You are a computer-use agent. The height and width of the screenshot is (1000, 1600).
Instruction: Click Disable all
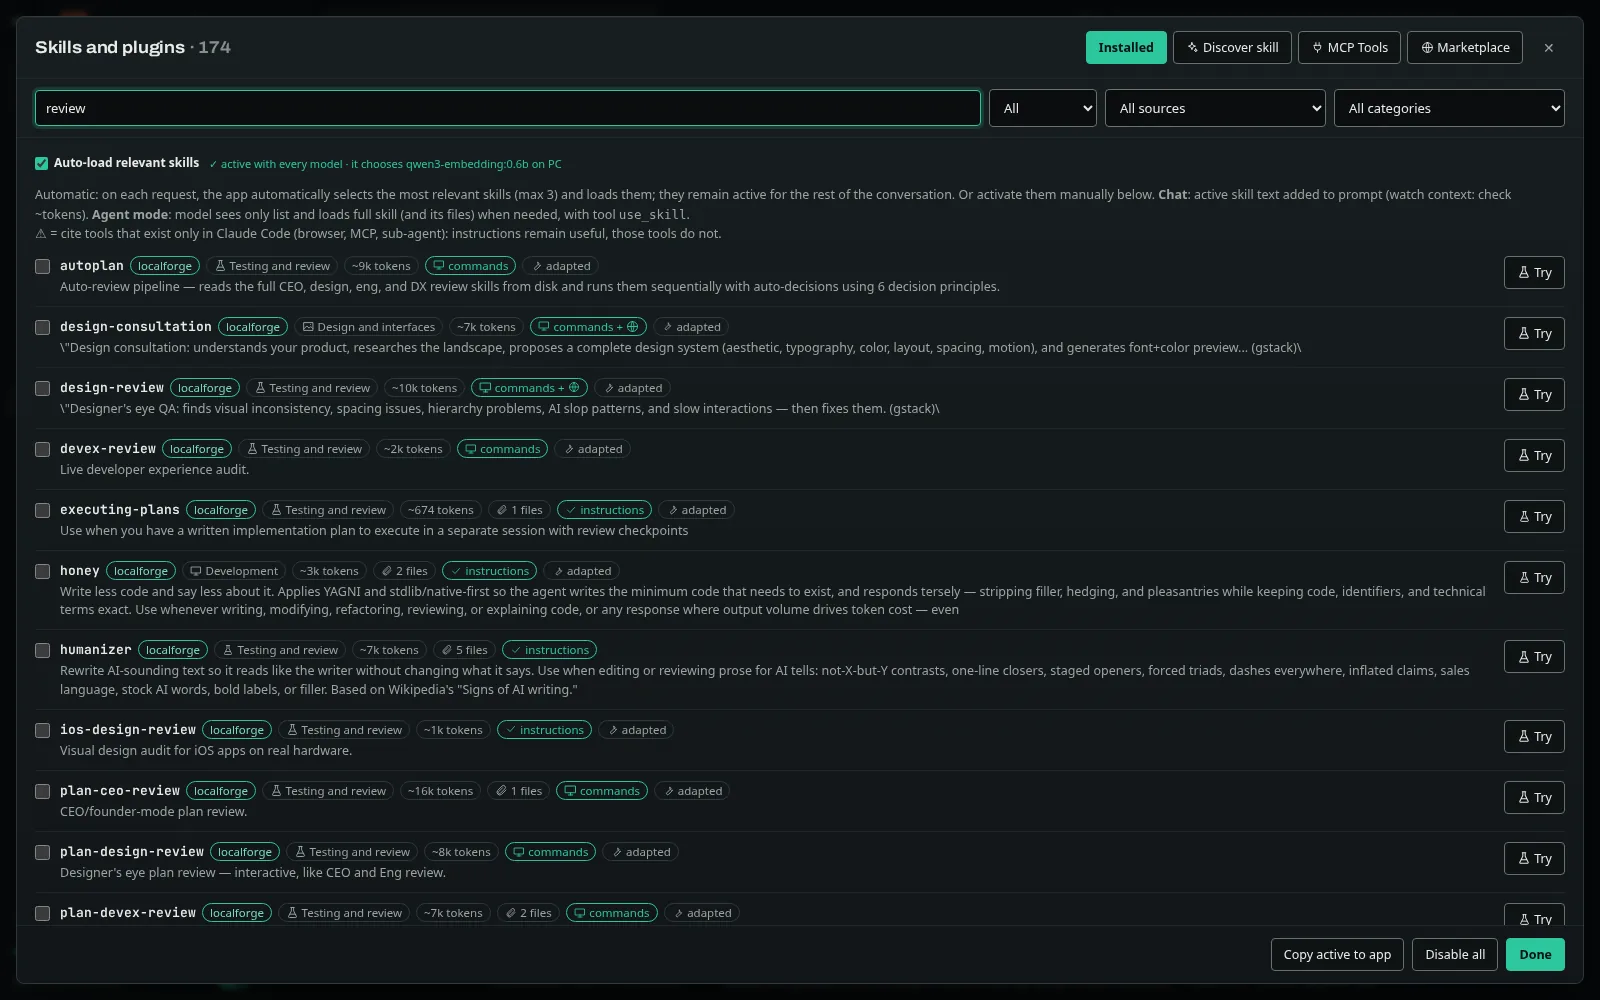coord(1455,954)
